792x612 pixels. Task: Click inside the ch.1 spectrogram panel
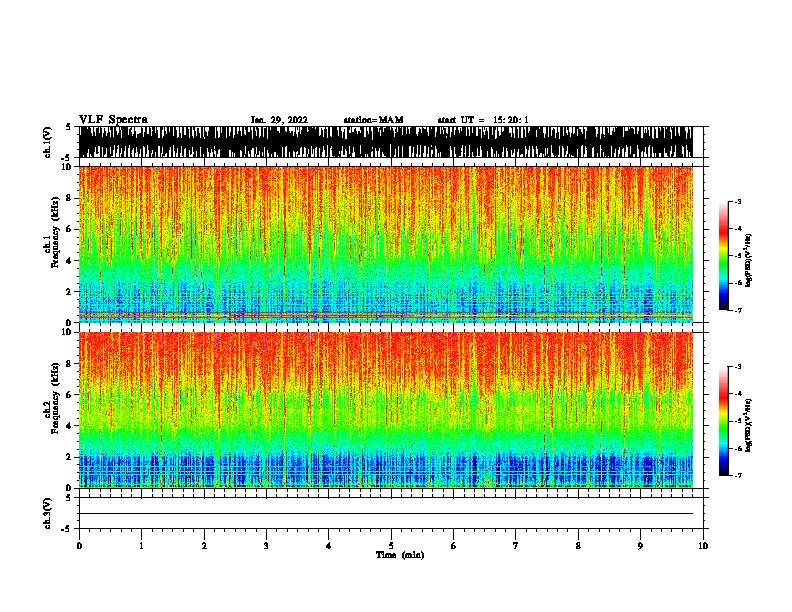tap(386, 244)
